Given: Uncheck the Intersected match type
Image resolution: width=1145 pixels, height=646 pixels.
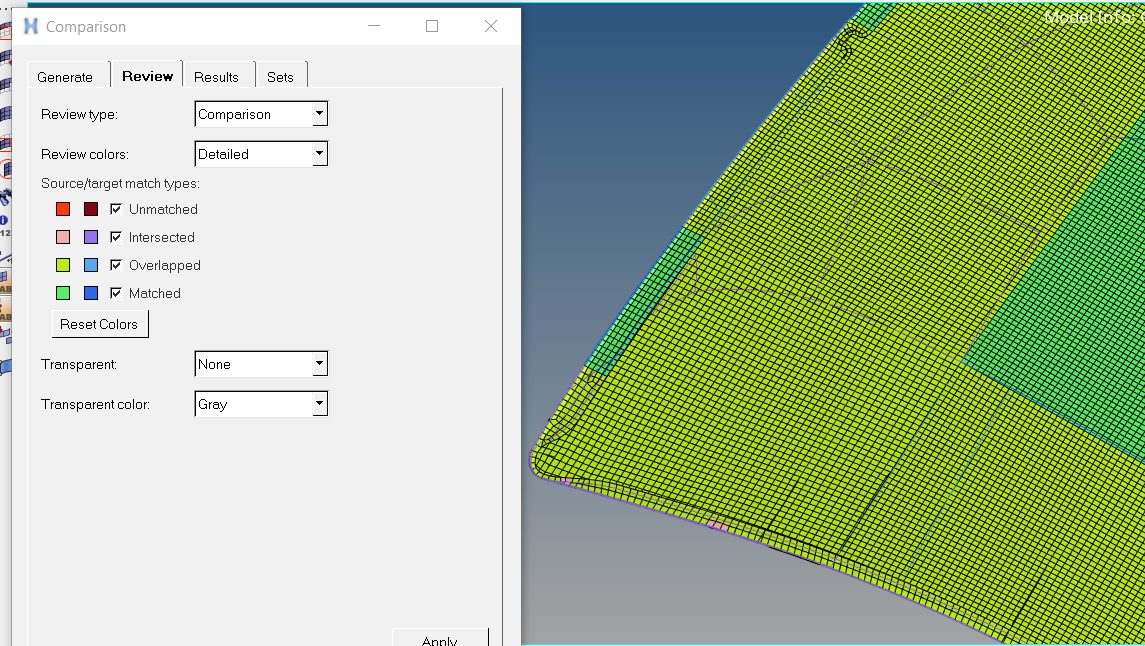Looking at the screenshot, I should [116, 237].
